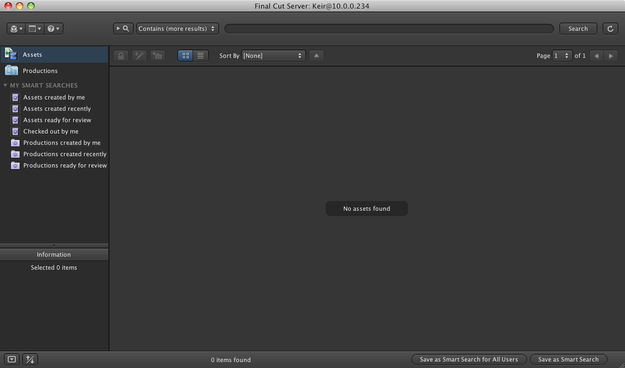Screen dimensions: 625x368
Task: Click the green zoom window button
Action: [x=31, y=6]
